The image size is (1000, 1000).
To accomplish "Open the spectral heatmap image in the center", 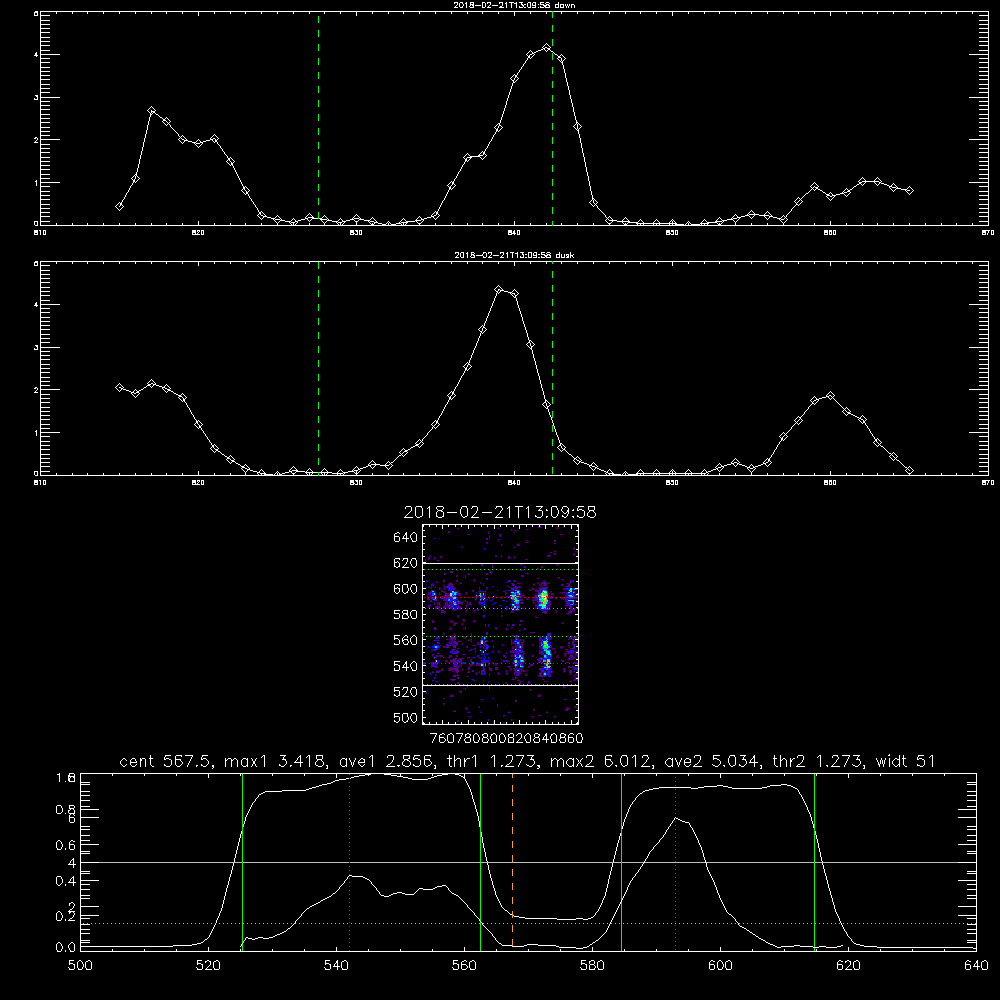I will coord(501,624).
